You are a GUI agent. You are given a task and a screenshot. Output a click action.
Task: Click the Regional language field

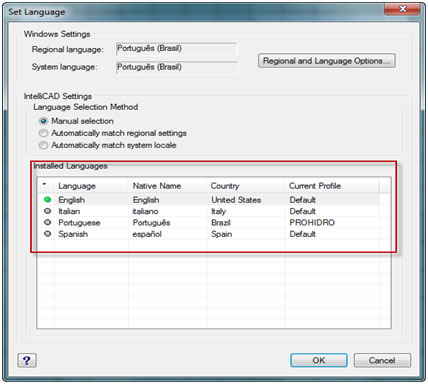[177, 49]
